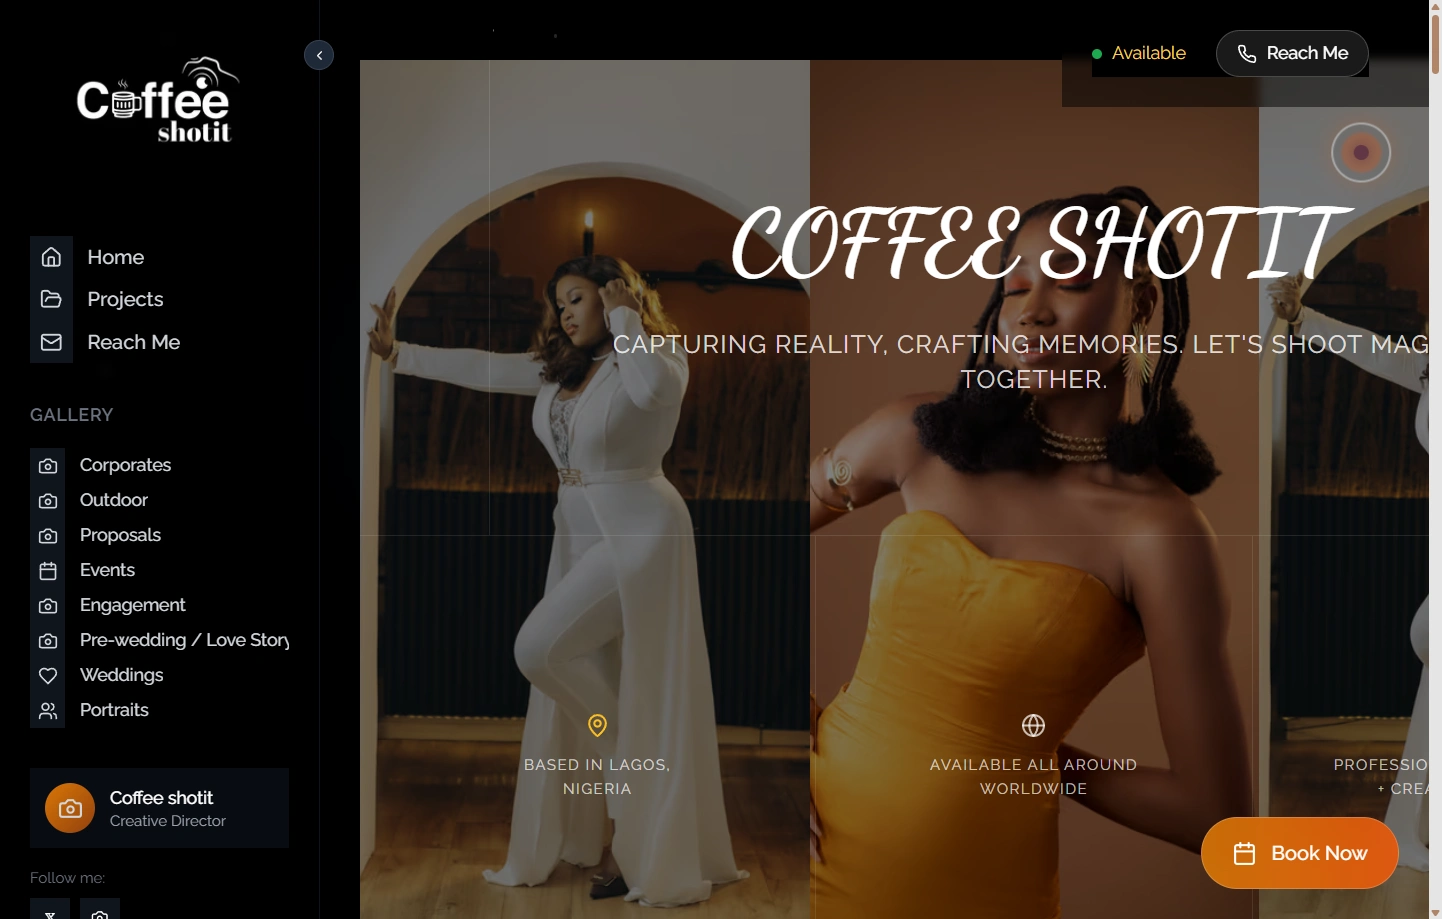Image resolution: width=1442 pixels, height=919 pixels.
Task: Open the Home menu item
Action: pos(115,257)
